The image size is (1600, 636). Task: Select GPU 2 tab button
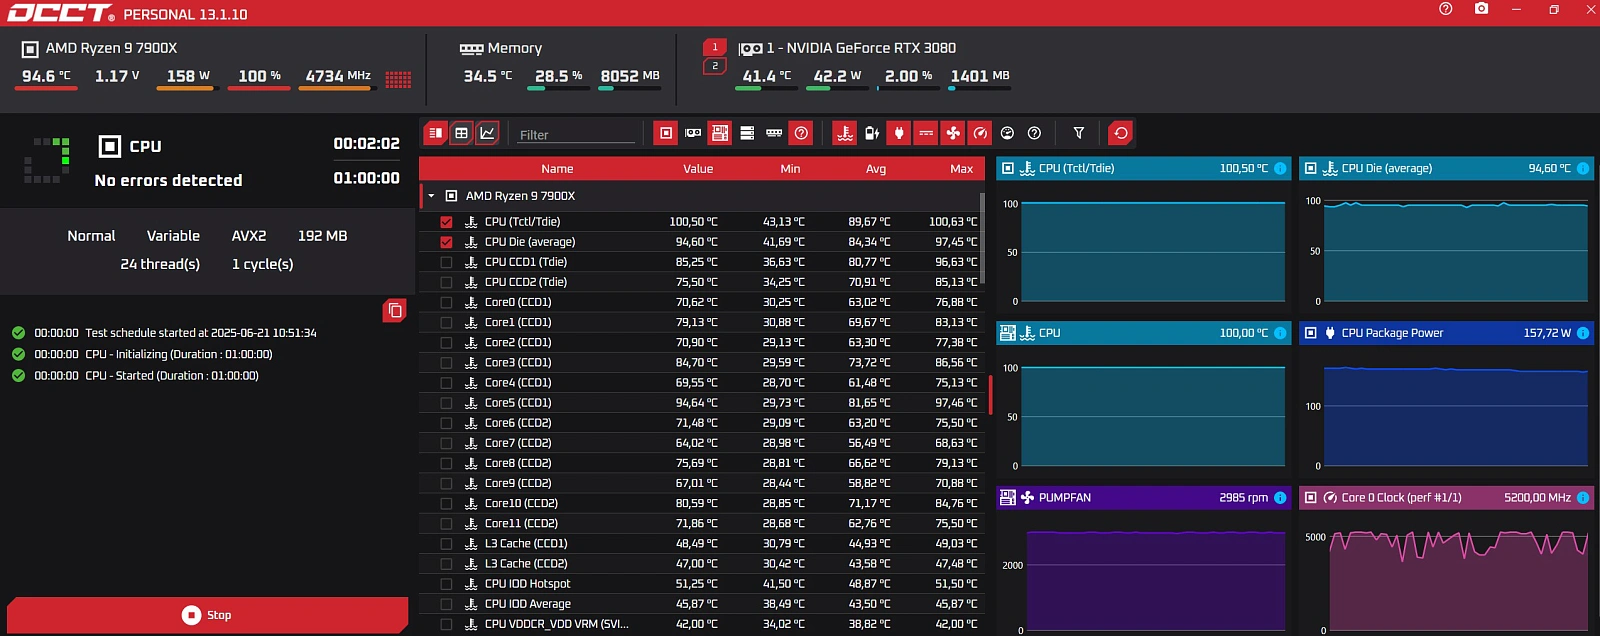click(715, 66)
